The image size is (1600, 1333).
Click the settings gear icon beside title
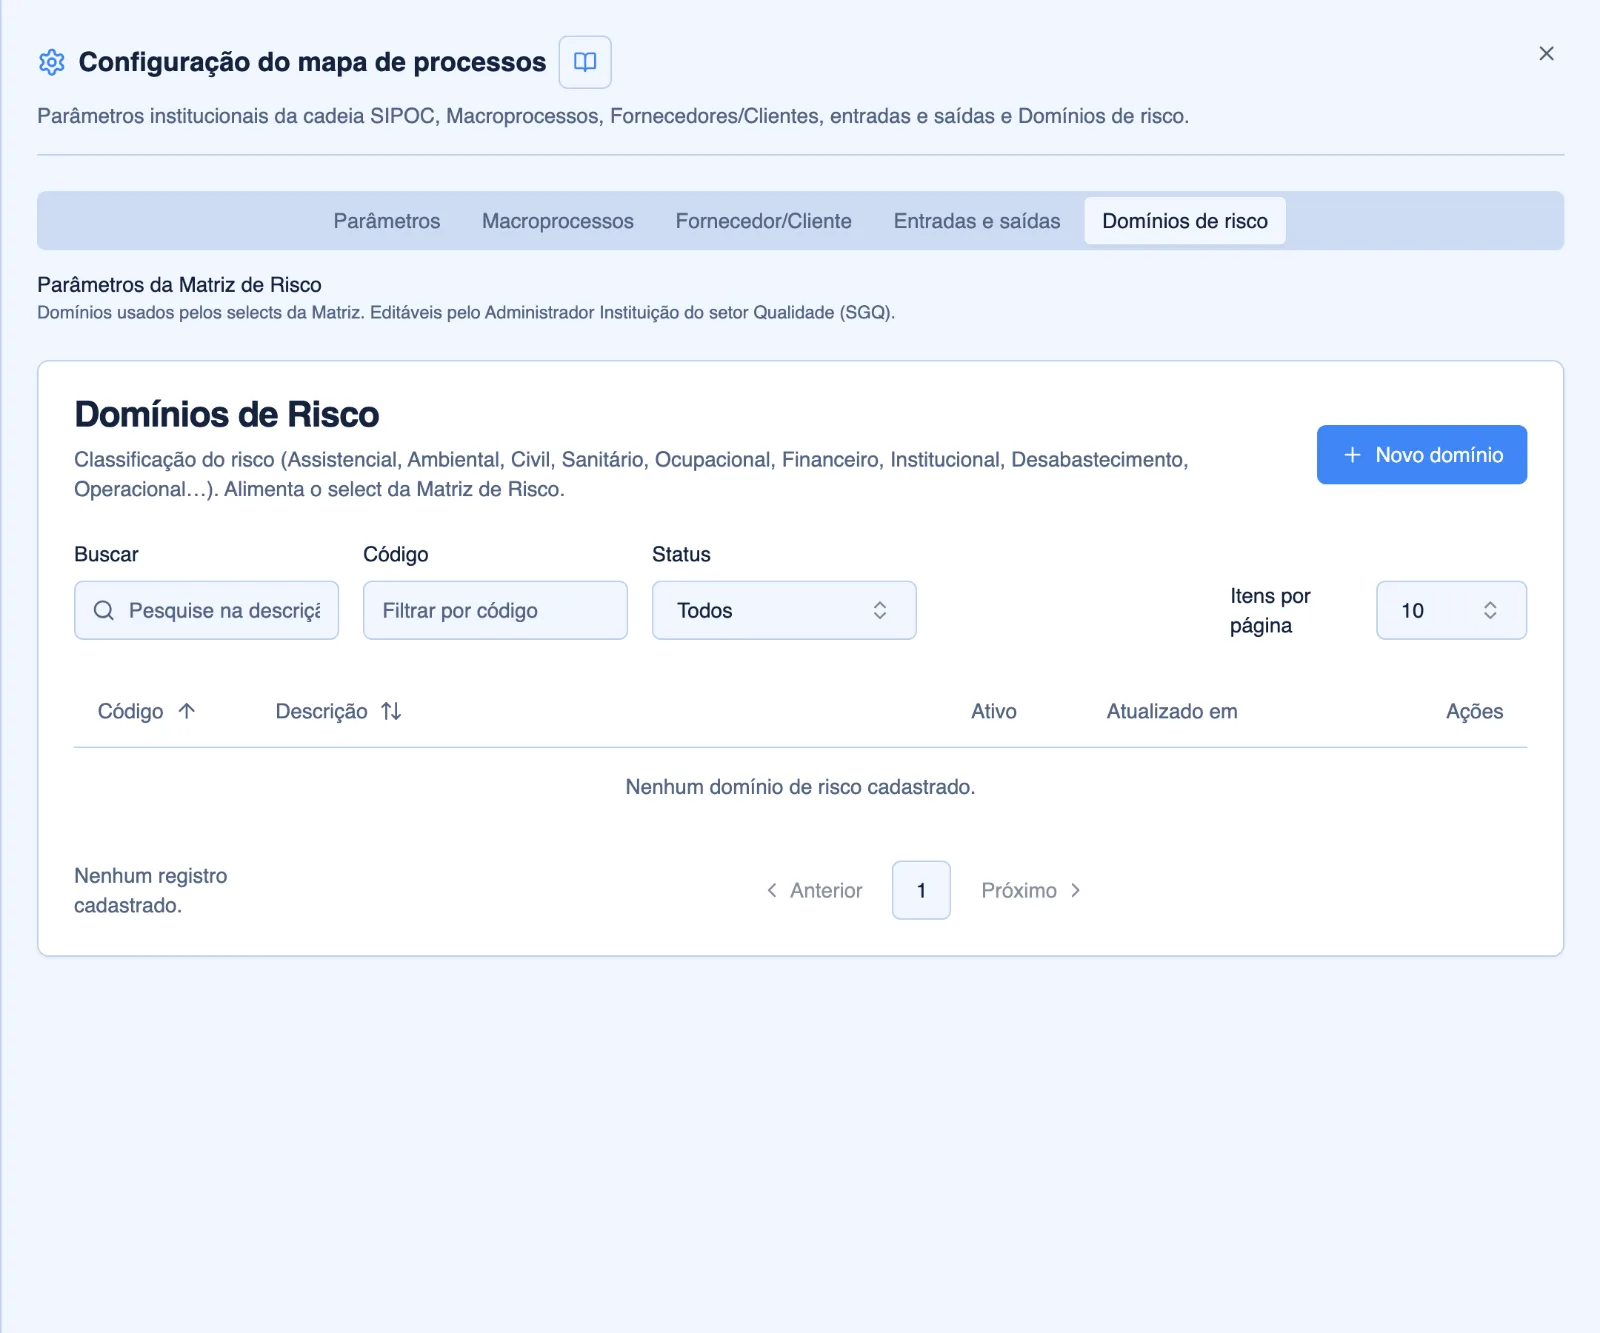pos(52,62)
